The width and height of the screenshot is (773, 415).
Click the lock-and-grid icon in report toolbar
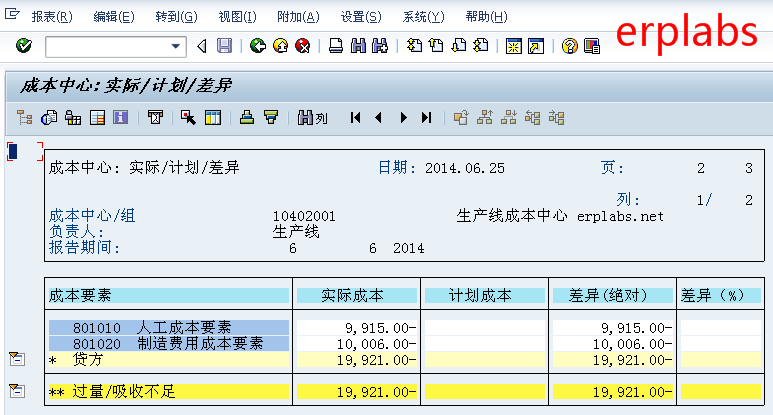73,118
